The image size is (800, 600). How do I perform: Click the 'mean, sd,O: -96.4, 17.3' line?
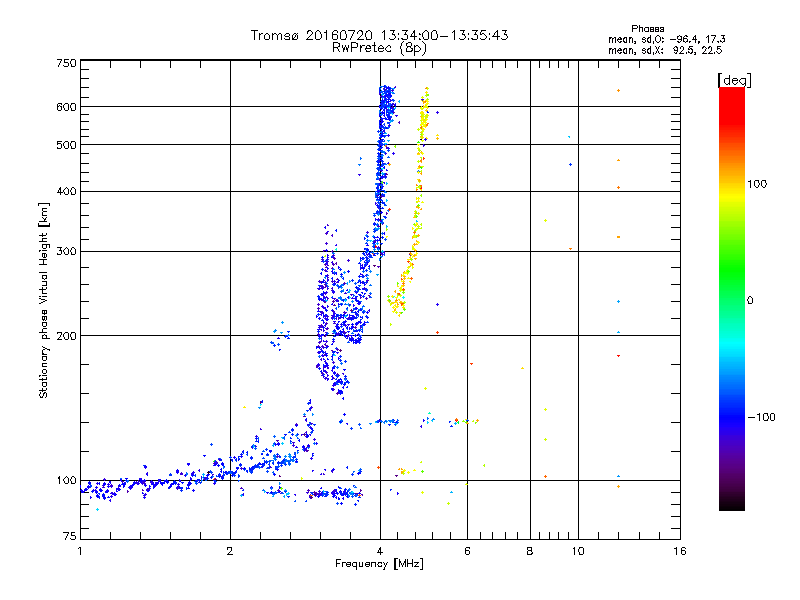click(x=666, y=39)
